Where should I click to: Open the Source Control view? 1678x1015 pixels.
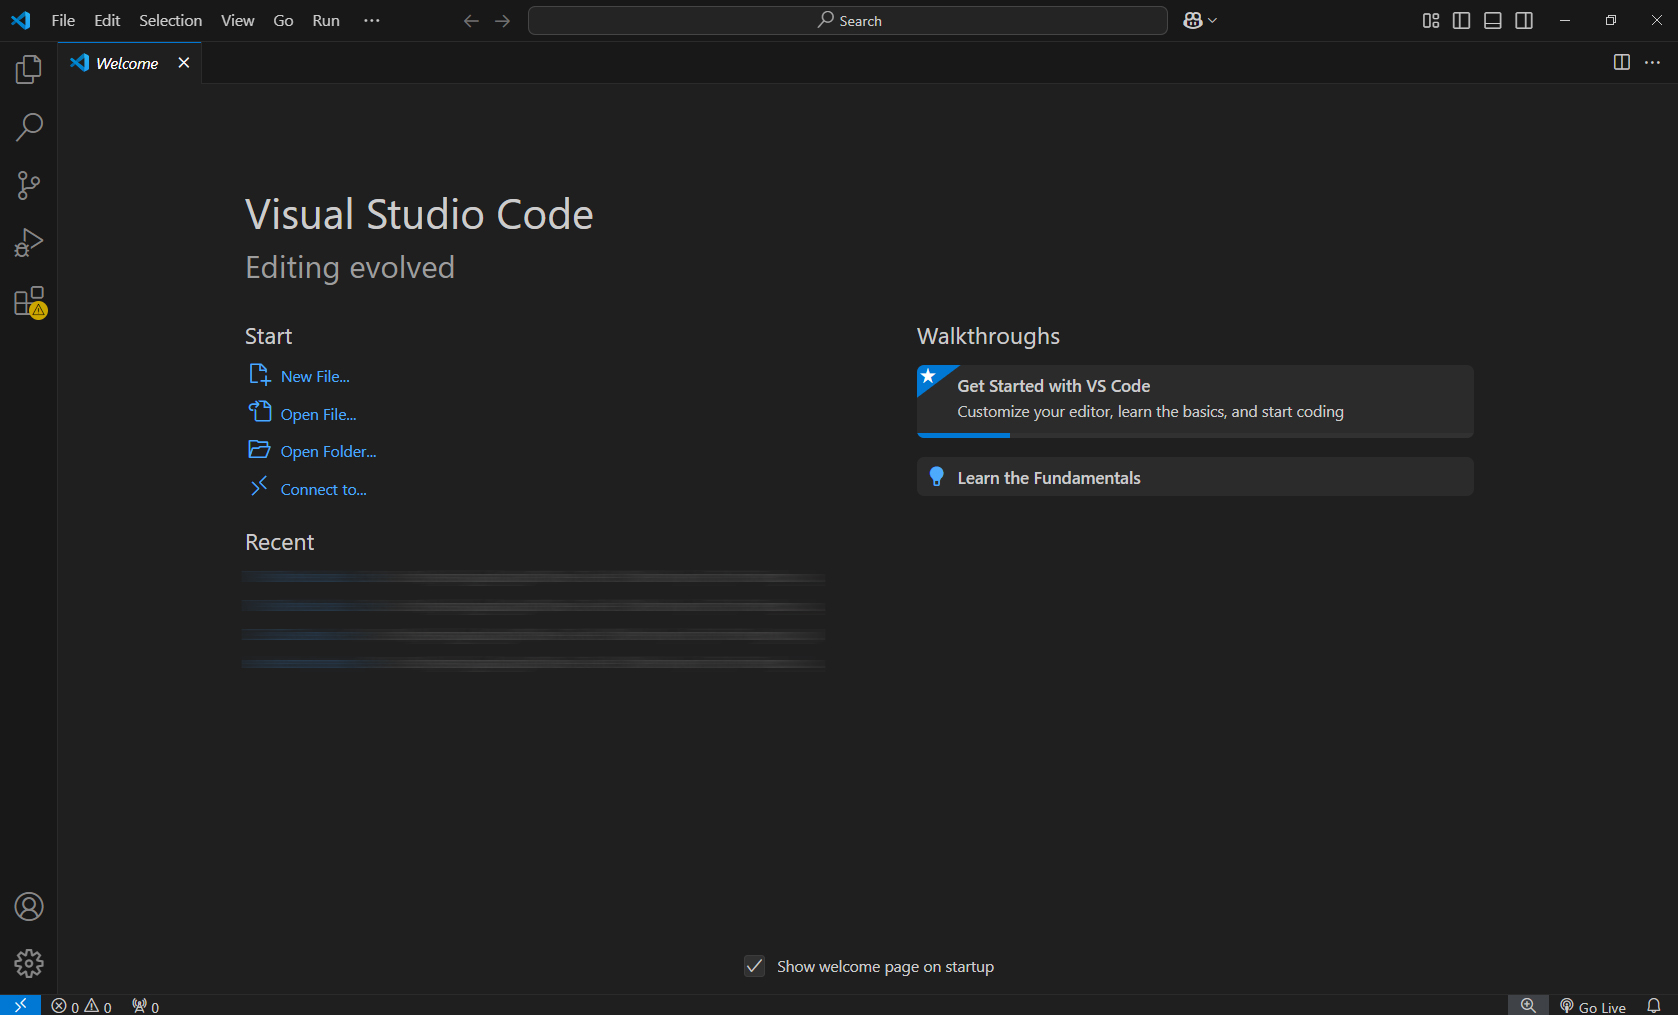click(x=29, y=185)
